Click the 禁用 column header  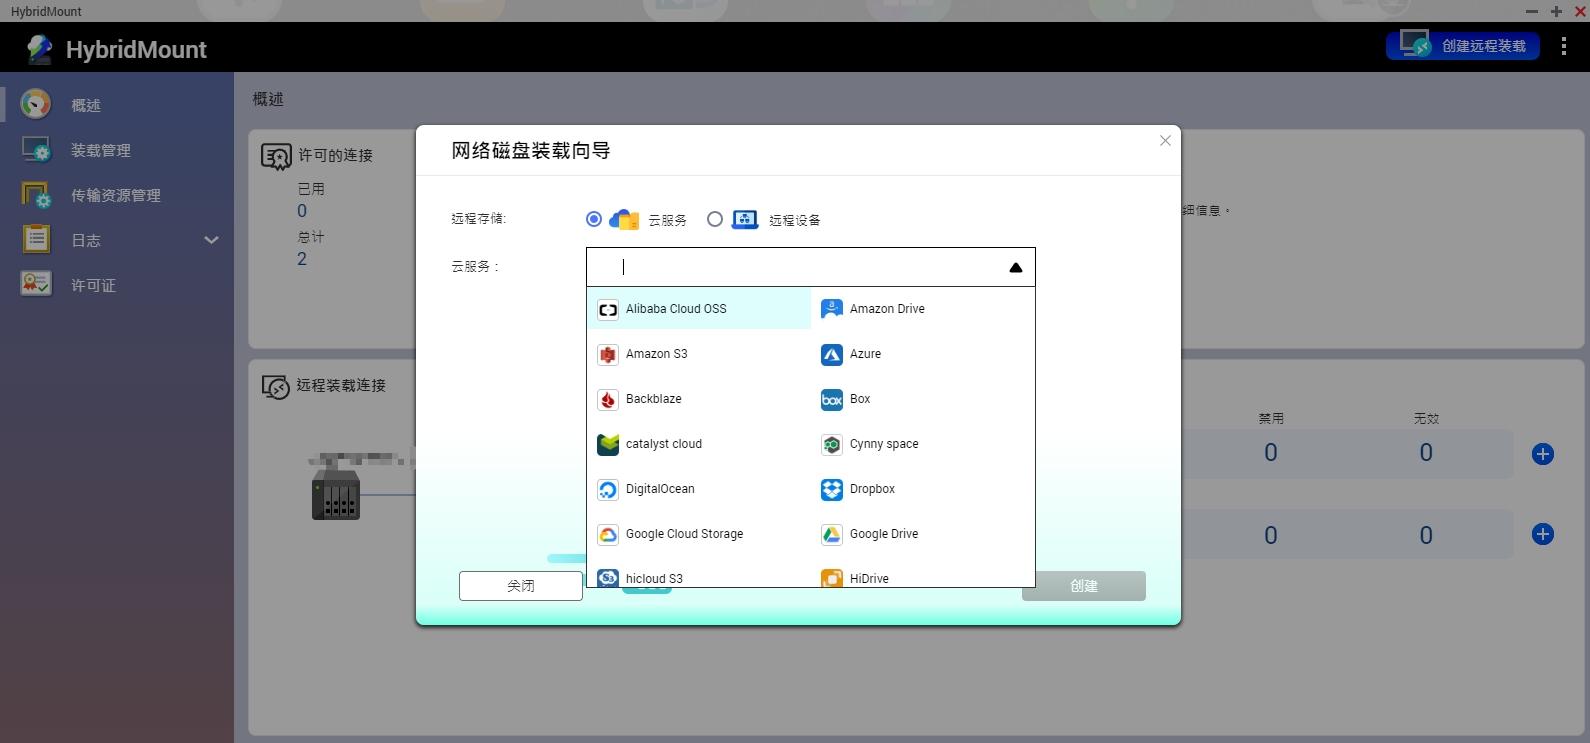[1271, 419]
